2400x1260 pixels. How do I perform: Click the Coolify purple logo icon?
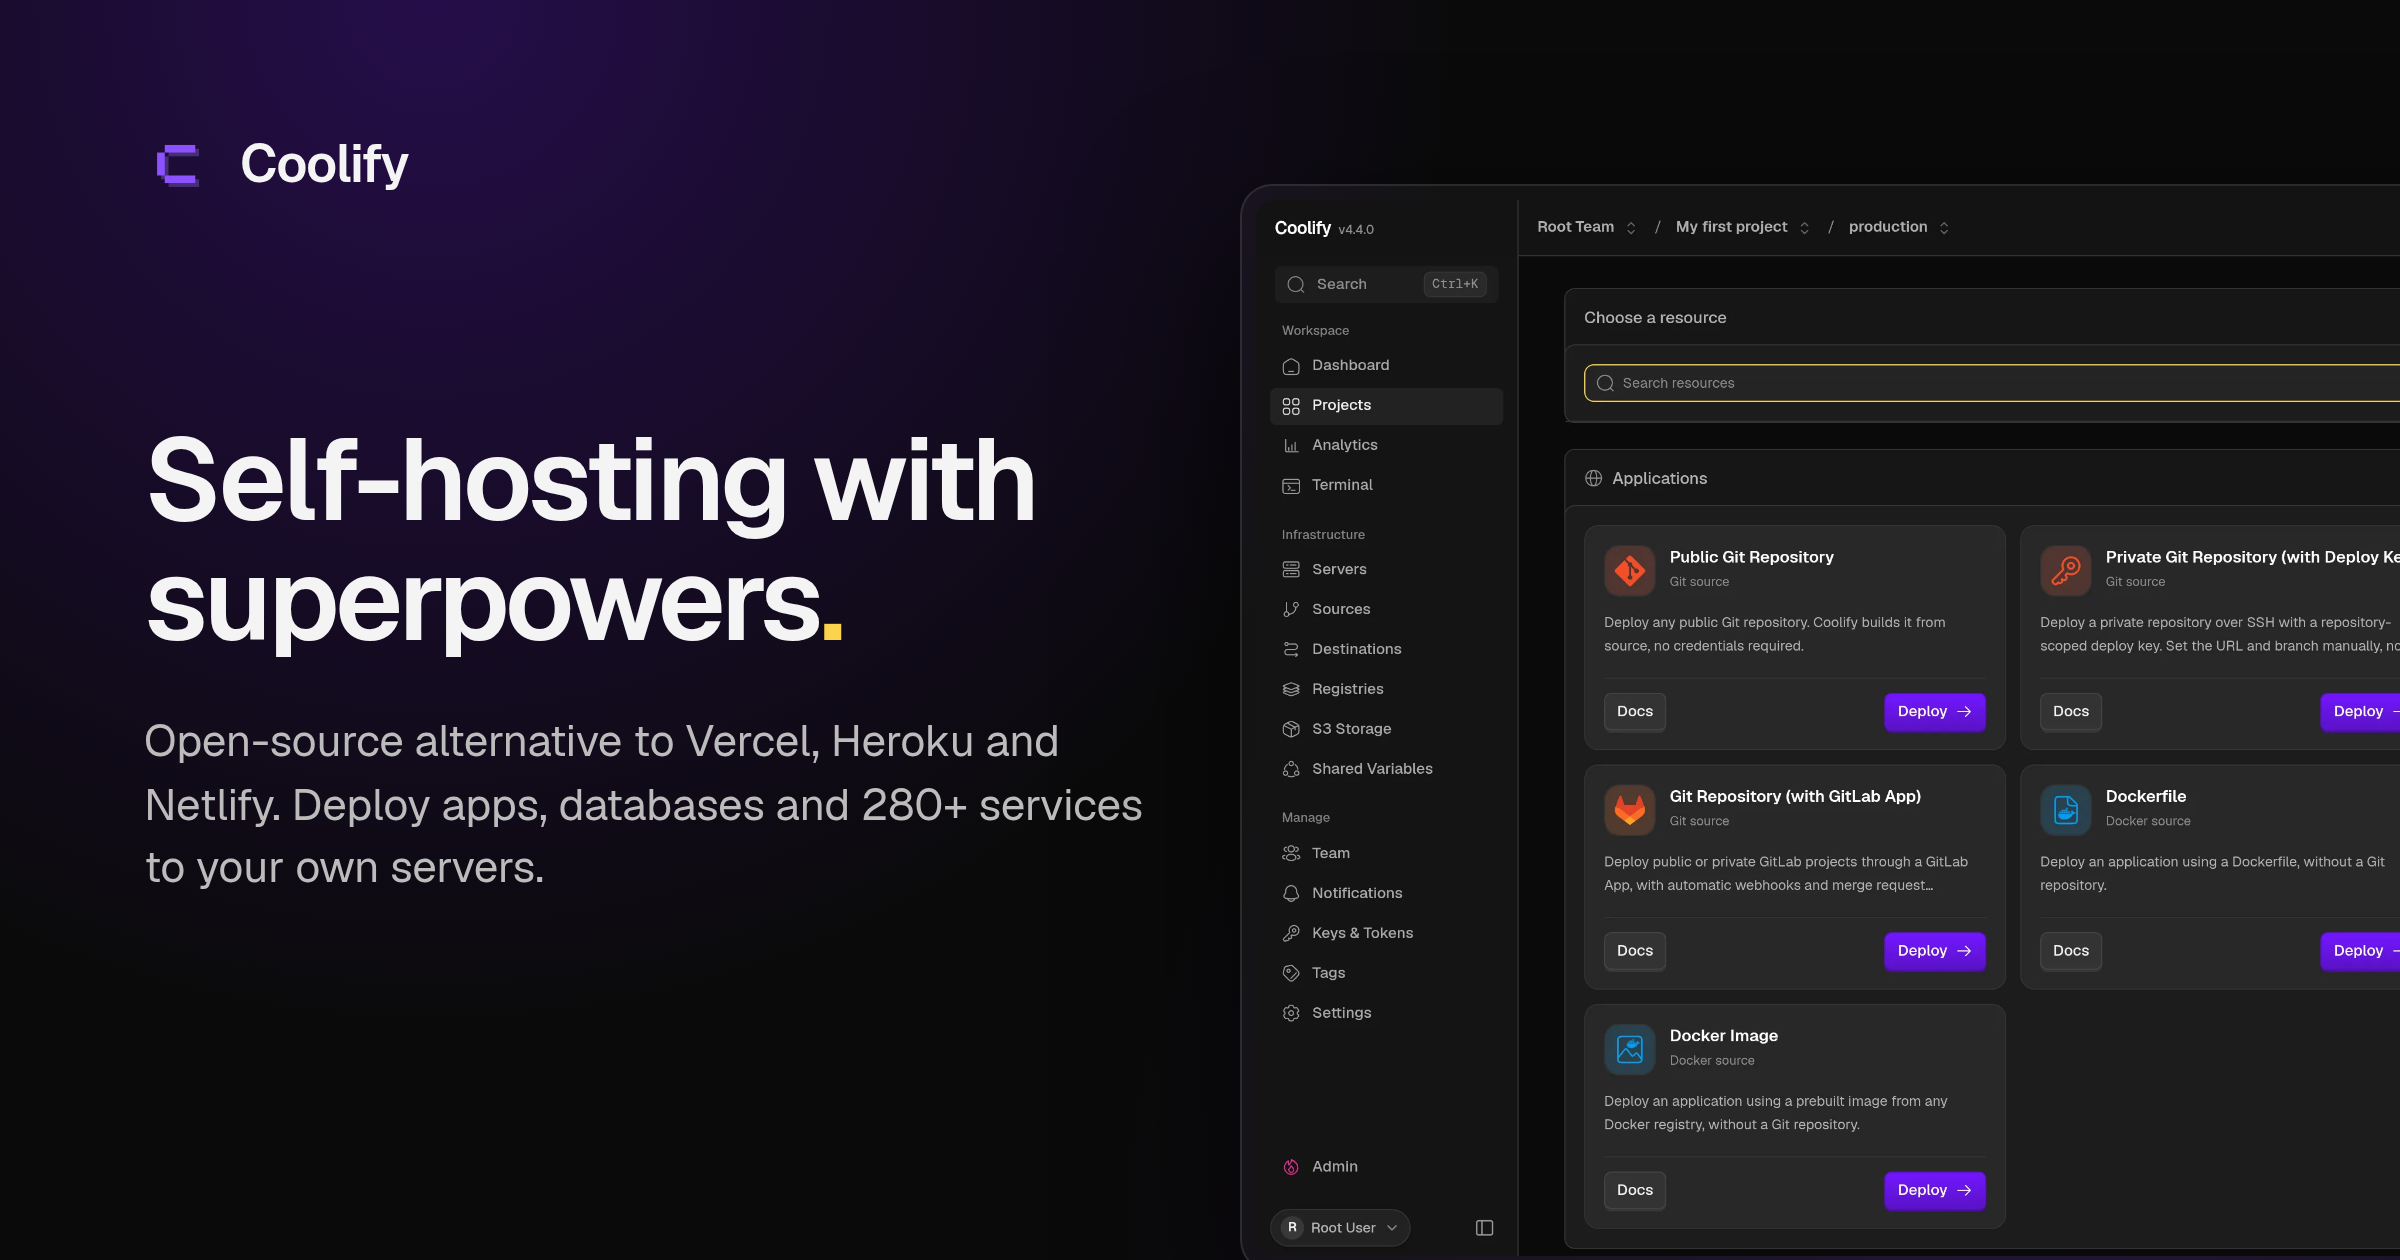[x=178, y=165]
